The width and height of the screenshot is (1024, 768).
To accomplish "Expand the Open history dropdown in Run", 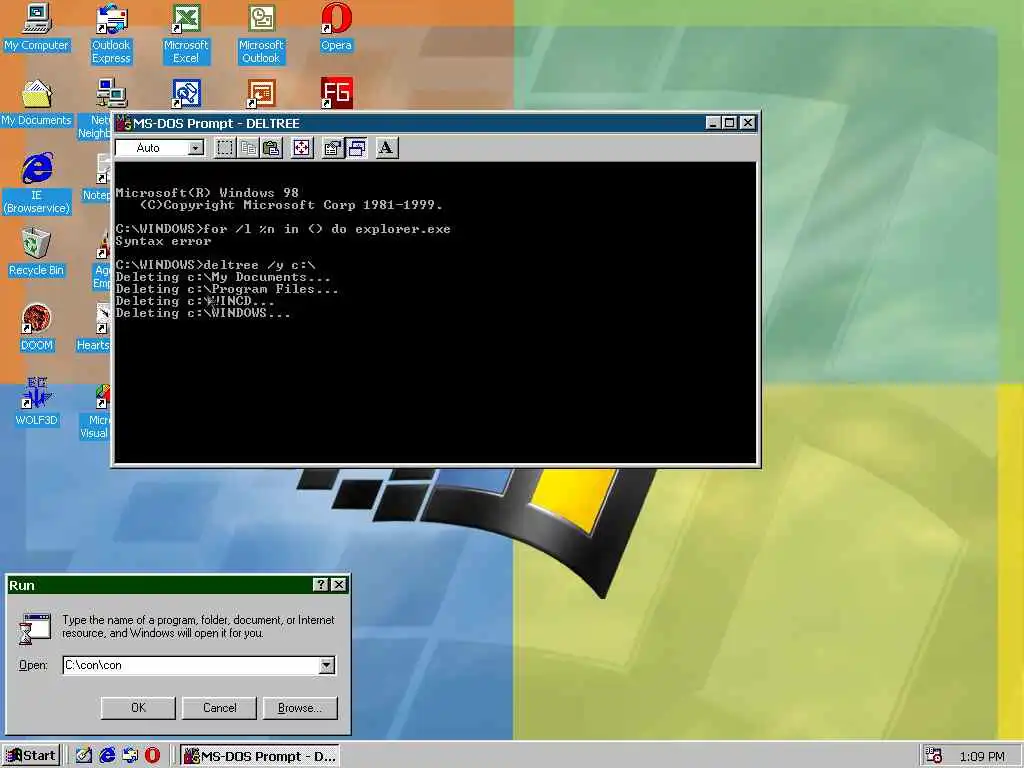I will pyautogui.click(x=327, y=665).
